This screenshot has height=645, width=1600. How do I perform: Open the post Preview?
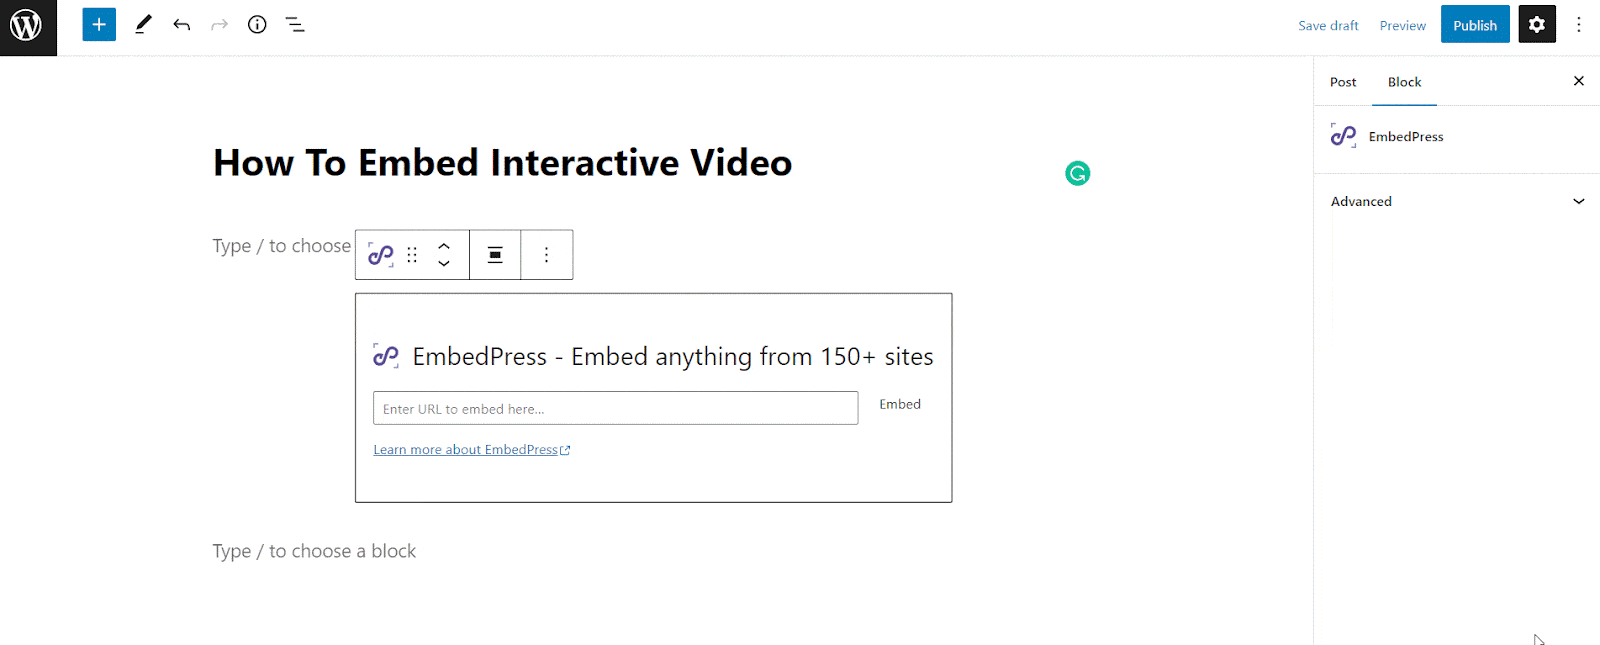pos(1403,26)
